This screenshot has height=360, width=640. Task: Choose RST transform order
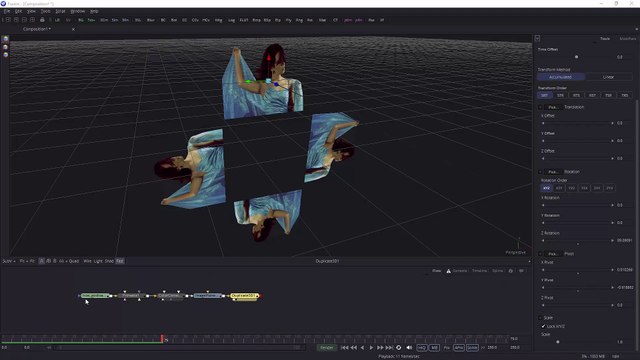pyautogui.click(x=592, y=95)
